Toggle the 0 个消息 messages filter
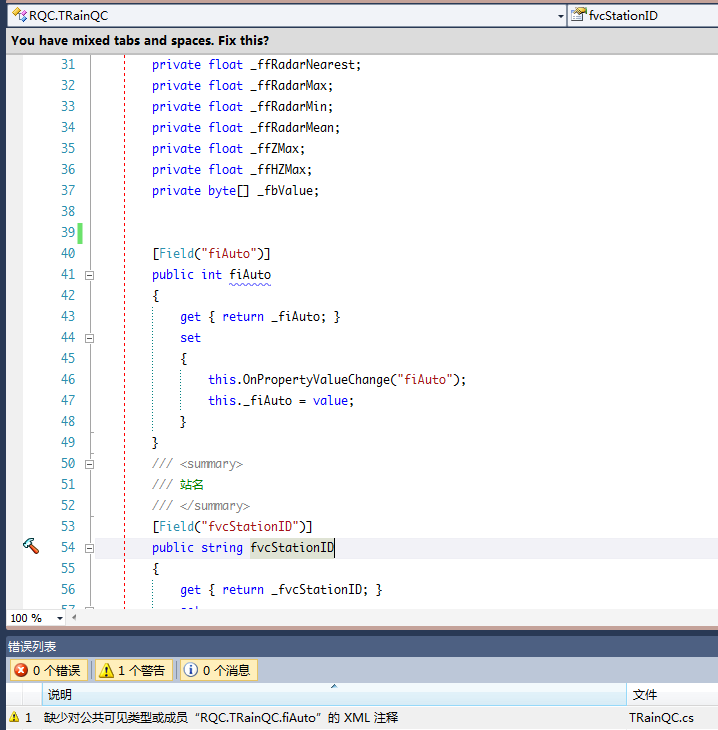The height and width of the screenshot is (730, 718). pyautogui.click(x=218, y=670)
